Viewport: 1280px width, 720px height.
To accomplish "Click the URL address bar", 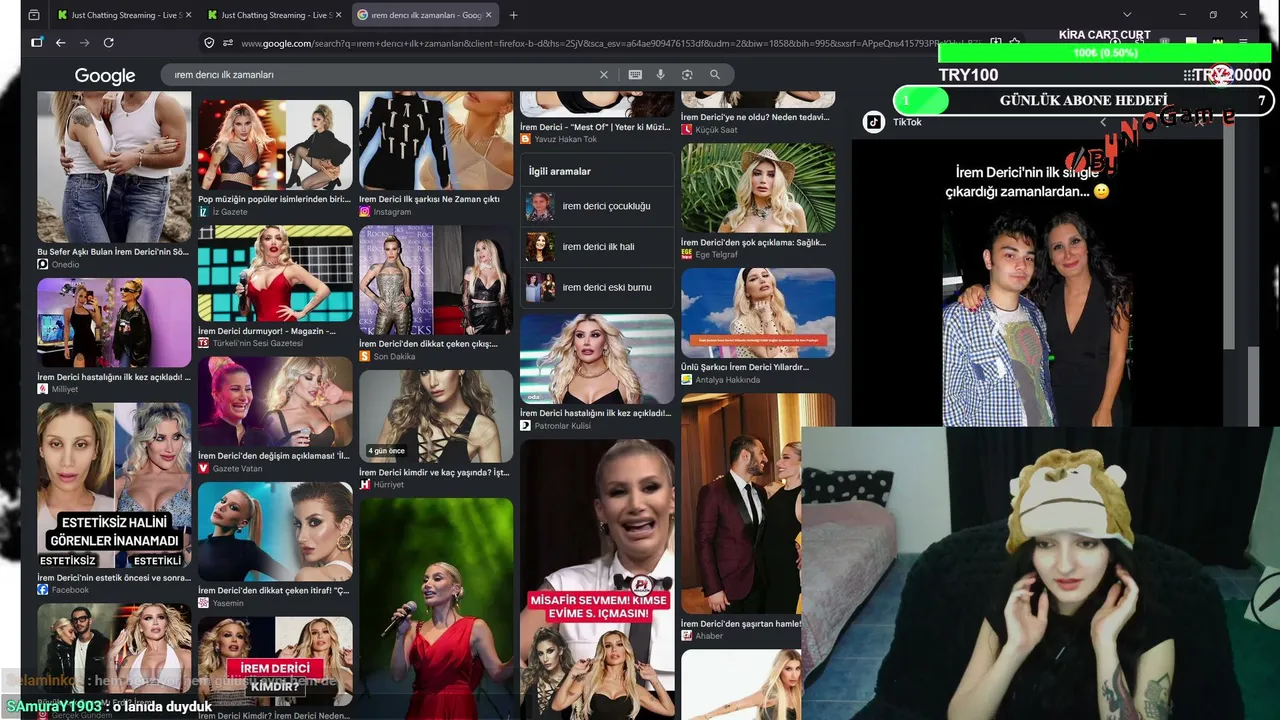I will coord(610,43).
